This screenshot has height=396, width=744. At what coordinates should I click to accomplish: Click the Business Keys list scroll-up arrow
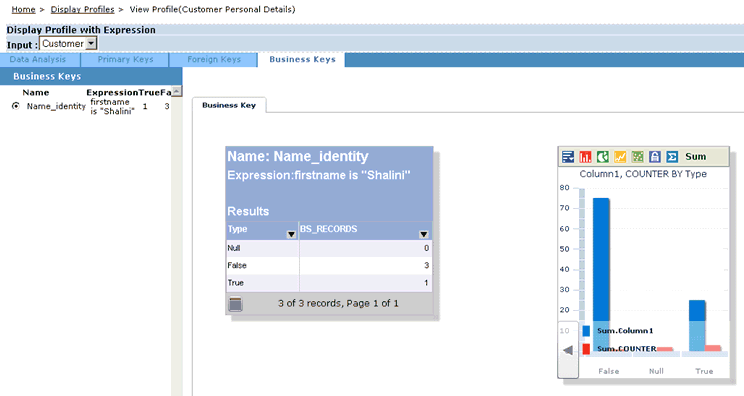tap(177, 92)
